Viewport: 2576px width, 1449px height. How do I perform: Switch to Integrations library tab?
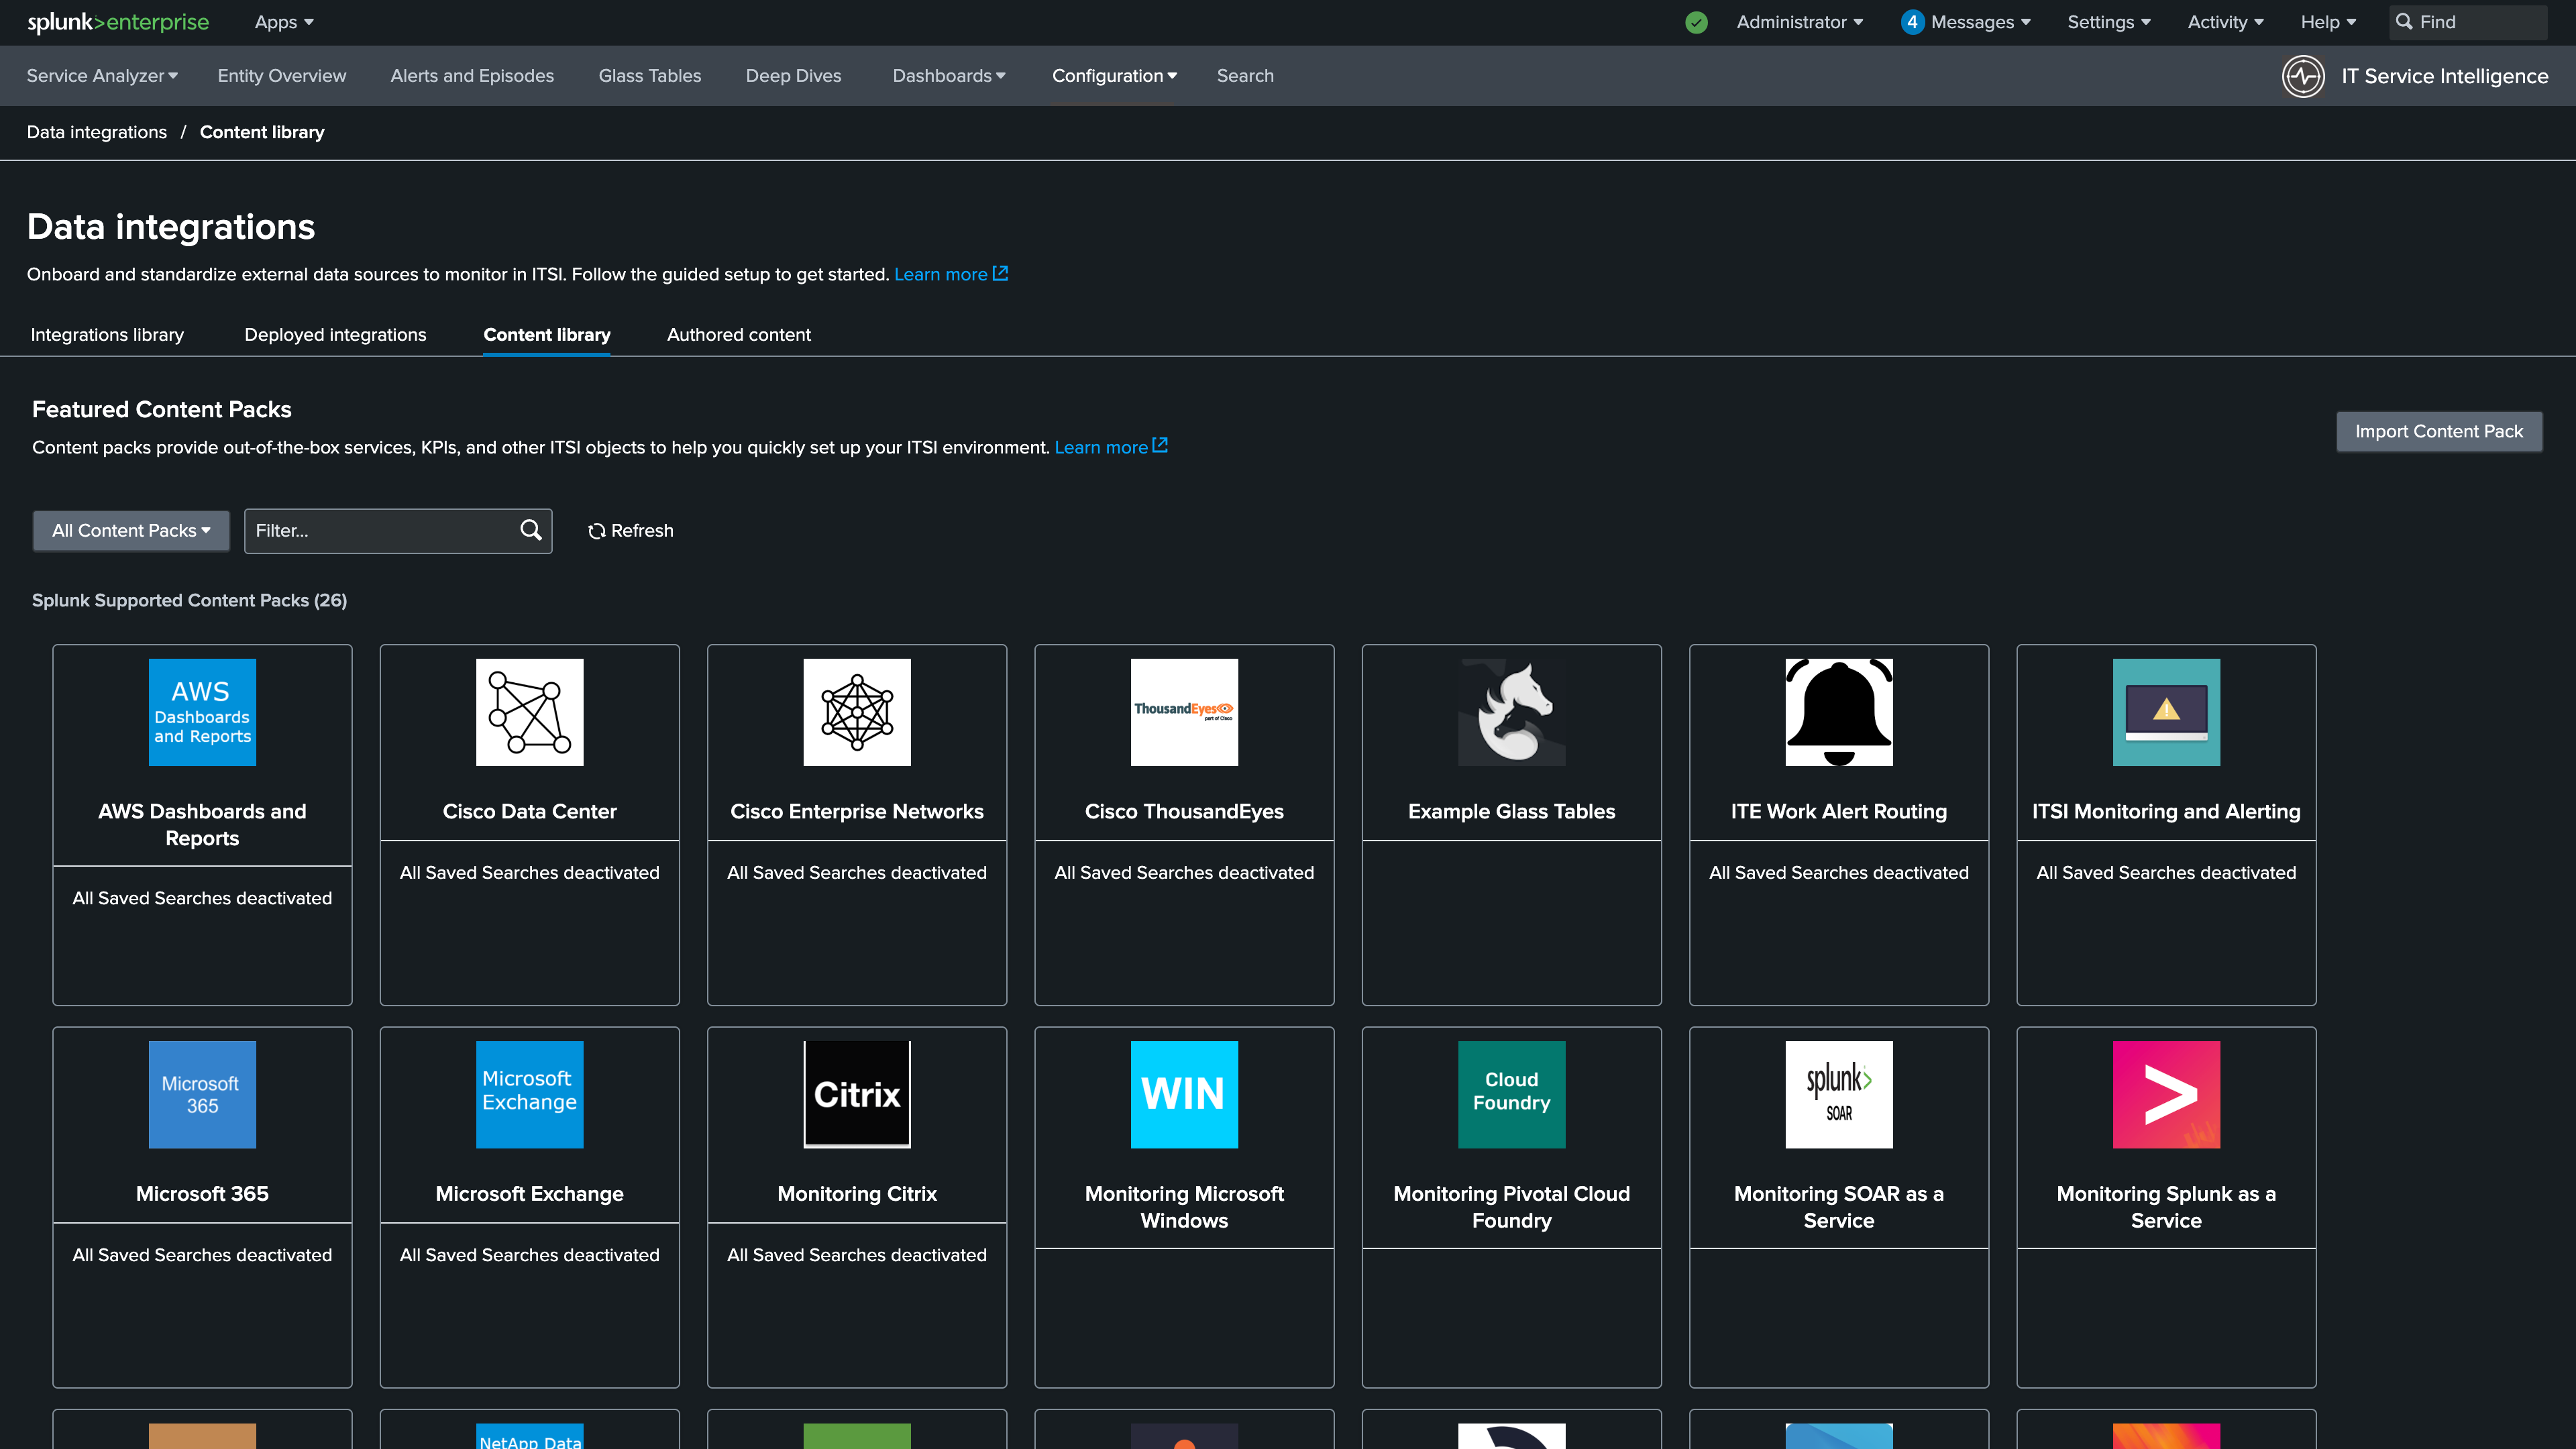click(107, 335)
